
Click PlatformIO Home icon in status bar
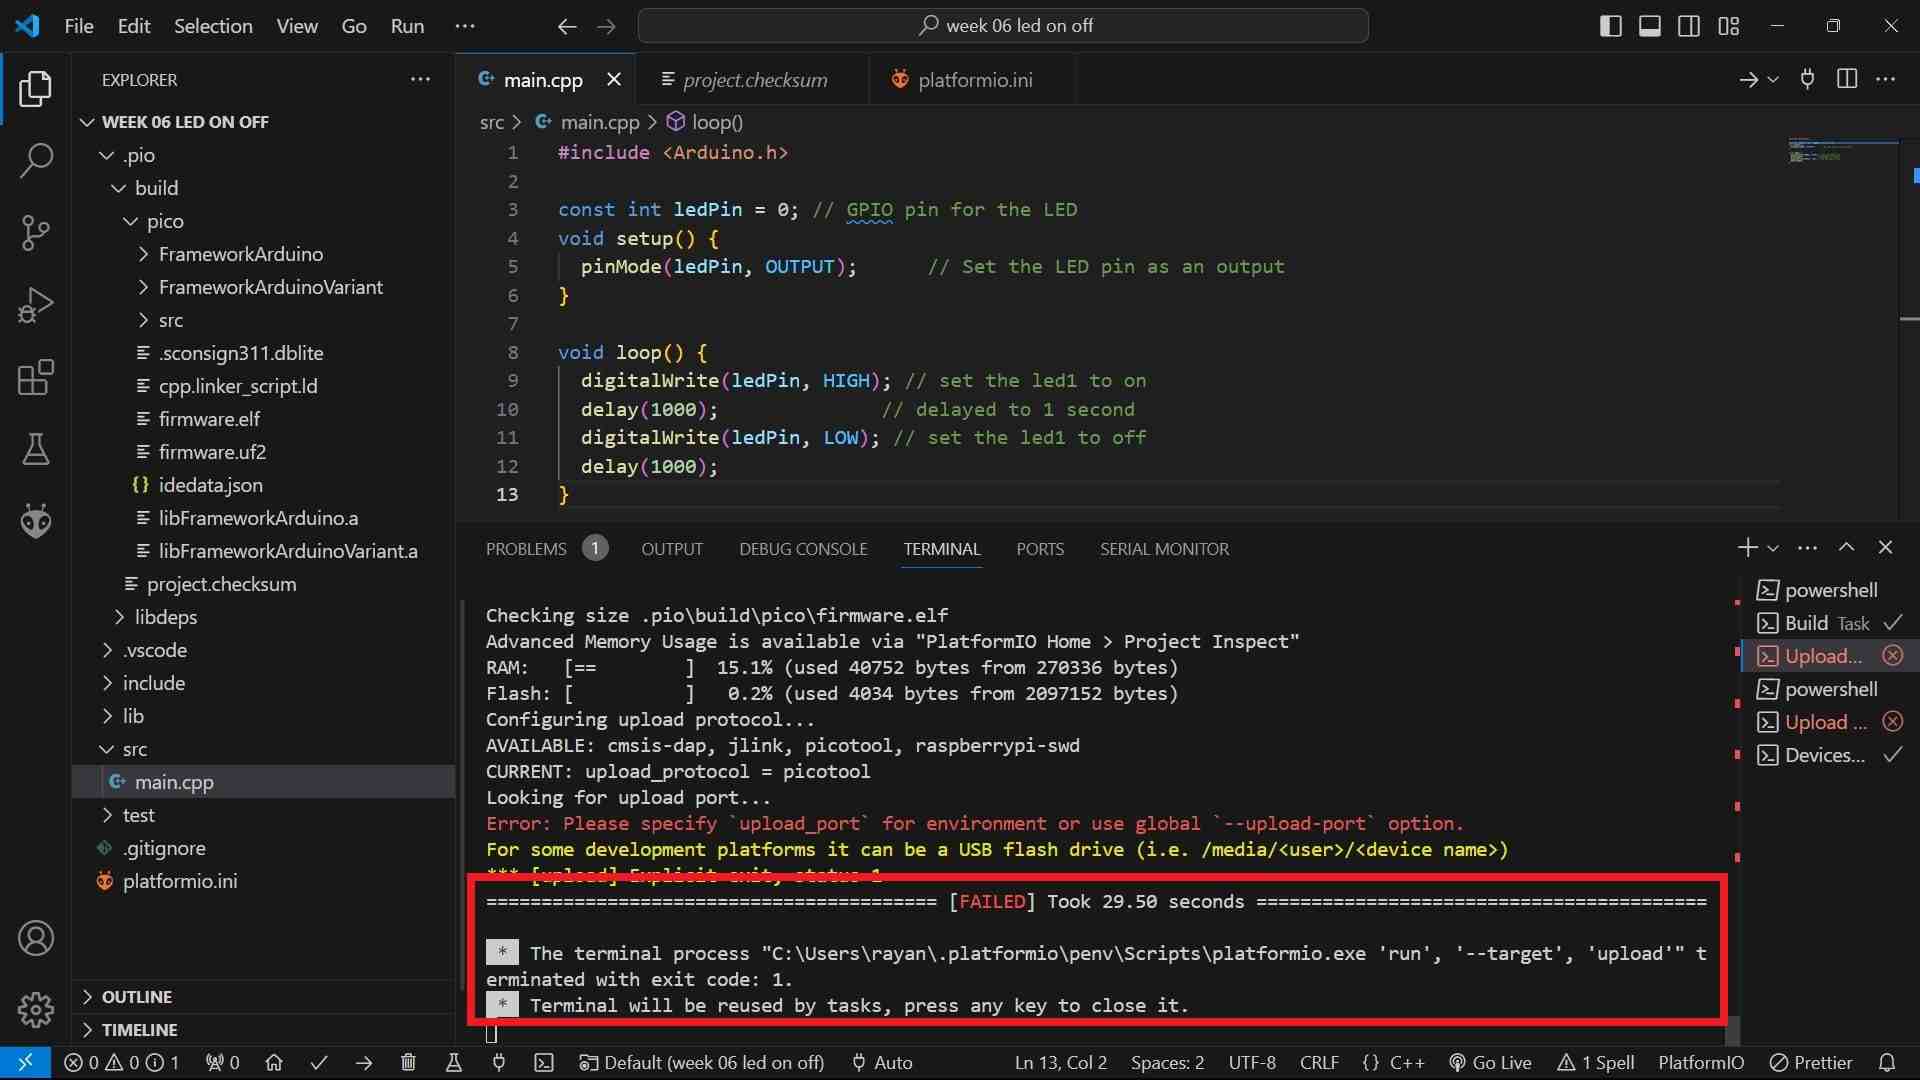tap(274, 1063)
